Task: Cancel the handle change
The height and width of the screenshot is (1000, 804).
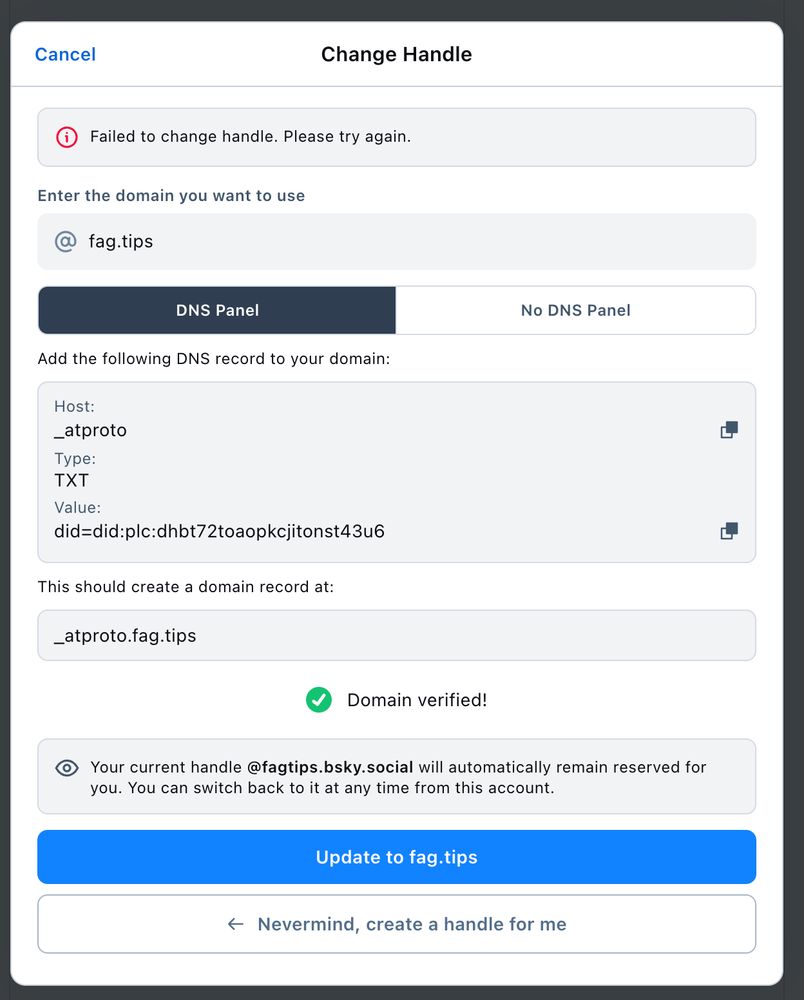Action: 65,54
